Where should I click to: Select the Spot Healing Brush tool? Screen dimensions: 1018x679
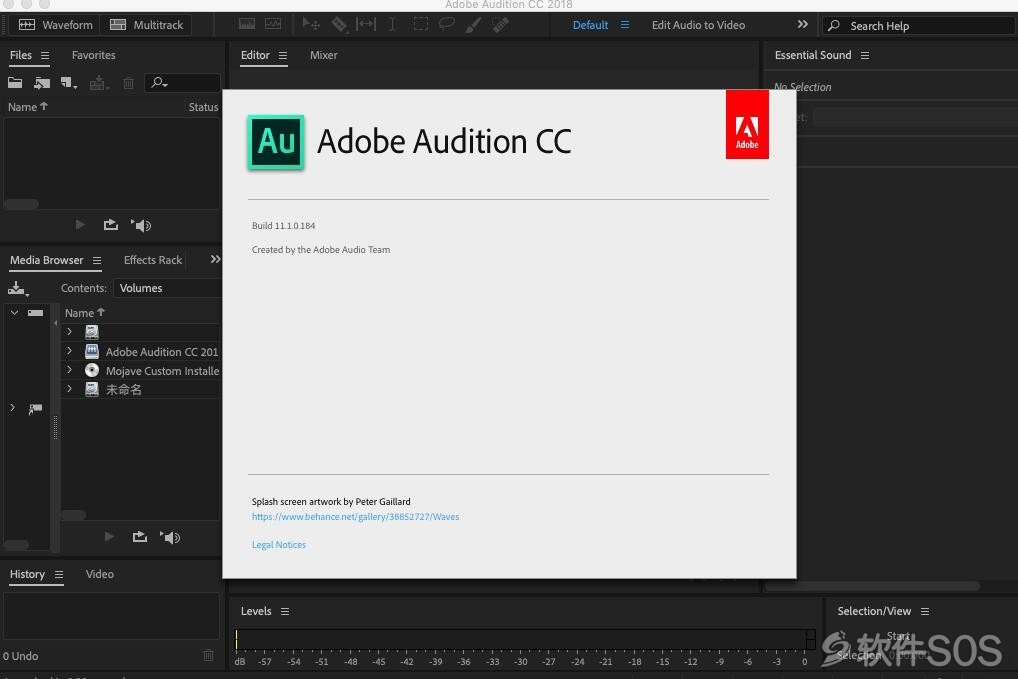pos(501,25)
